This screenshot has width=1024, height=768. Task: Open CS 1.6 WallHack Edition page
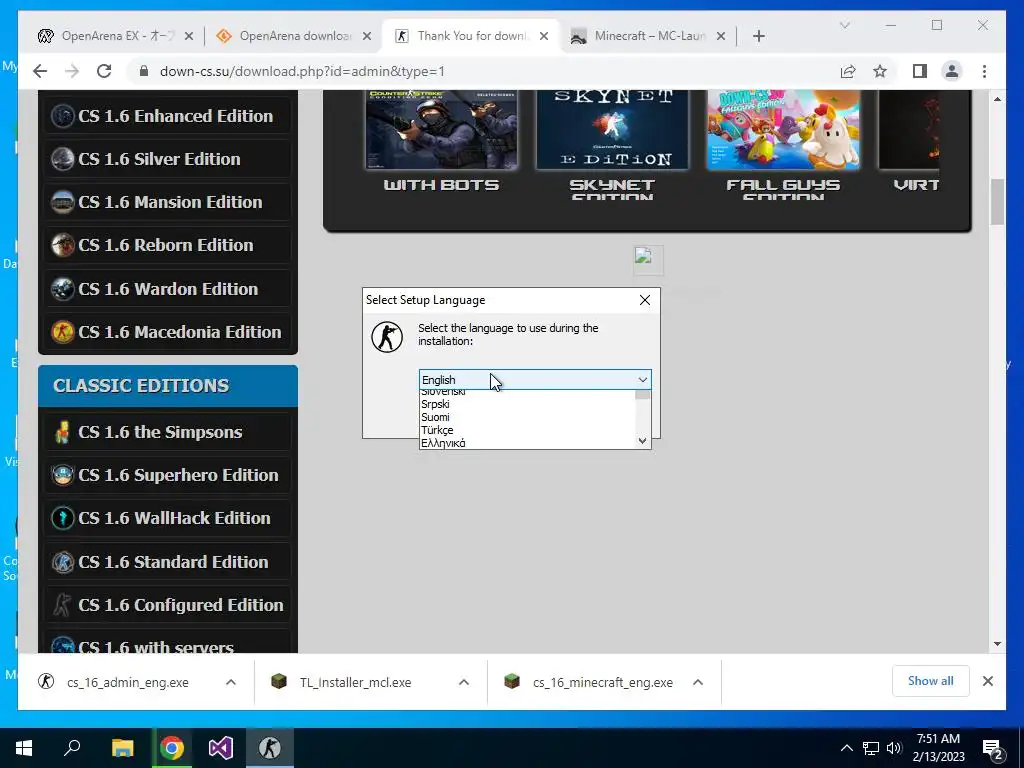click(174, 519)
